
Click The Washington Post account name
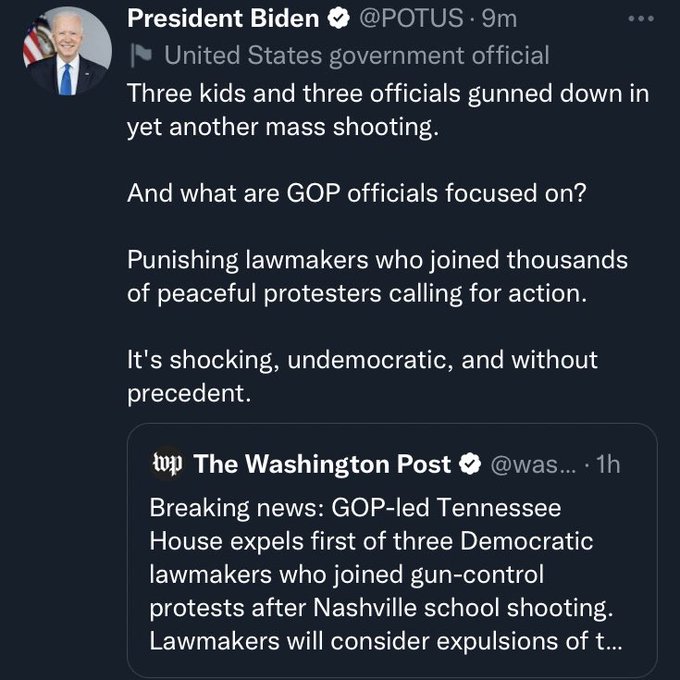click(321, 464)
